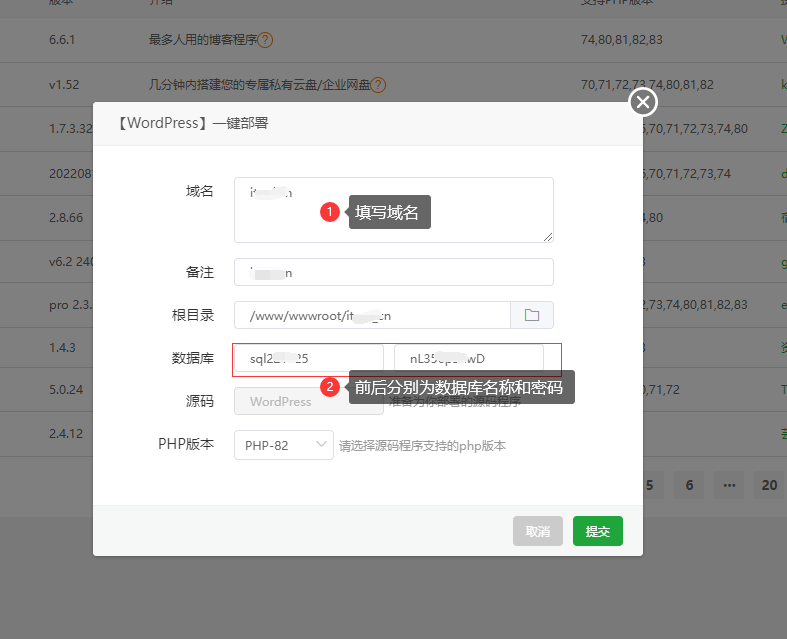787x639 pixels.
Task: Click the 取消 cancel button
Action: coord(538,531)
